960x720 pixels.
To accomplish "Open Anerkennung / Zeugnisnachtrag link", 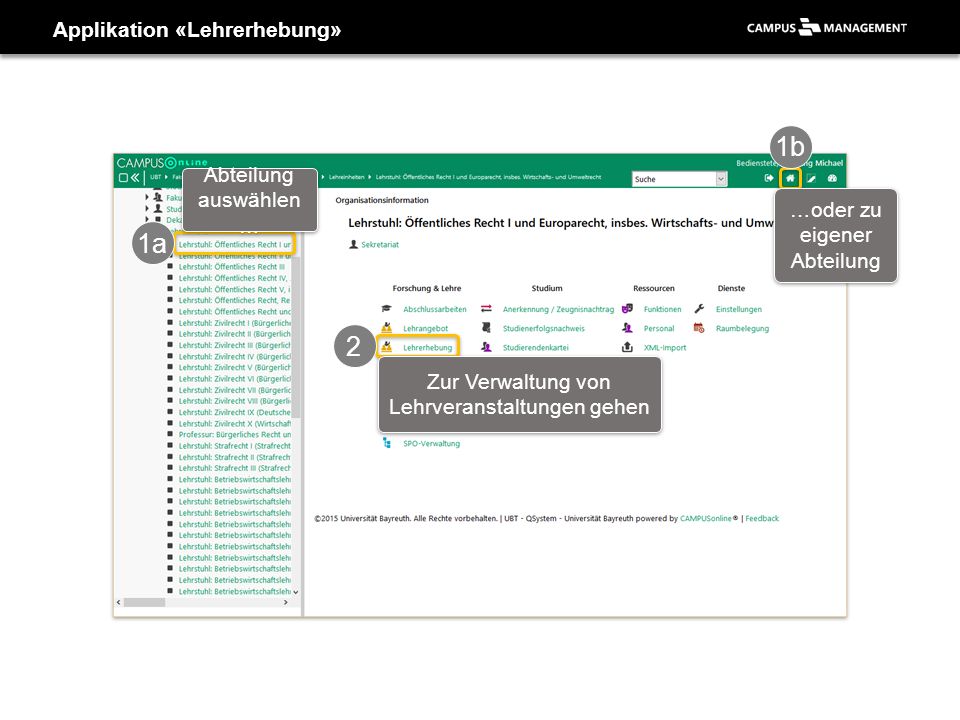I will 558,309.
